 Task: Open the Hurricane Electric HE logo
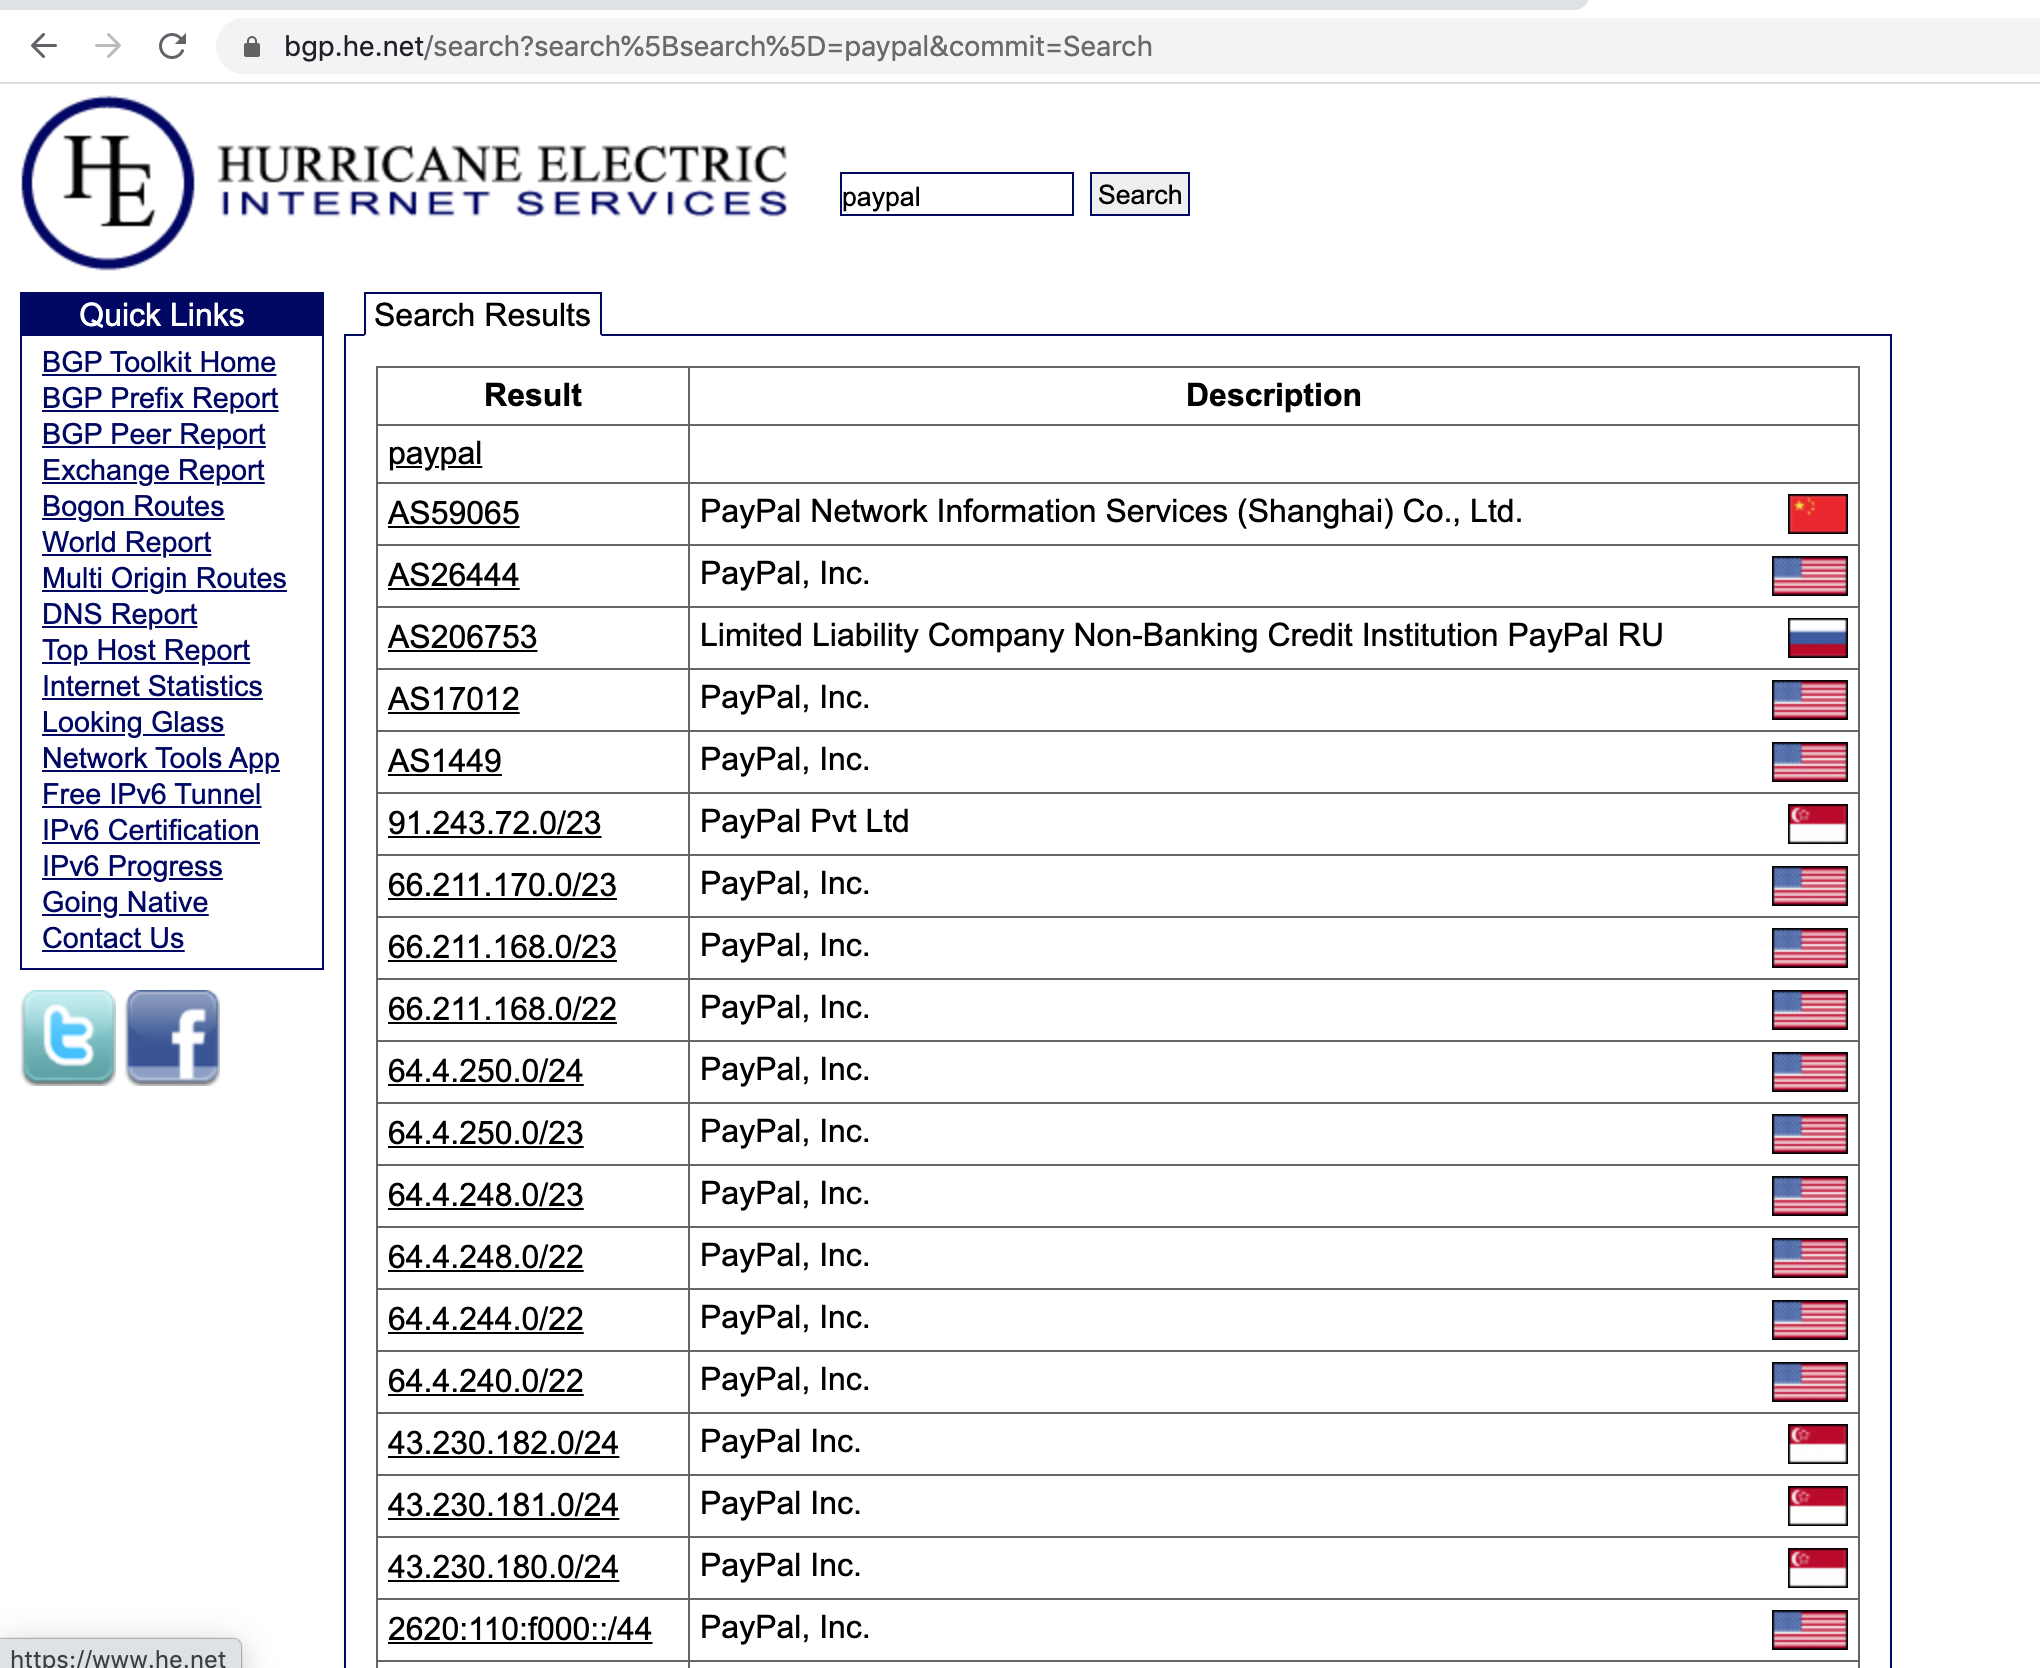[x=108, y=183]
